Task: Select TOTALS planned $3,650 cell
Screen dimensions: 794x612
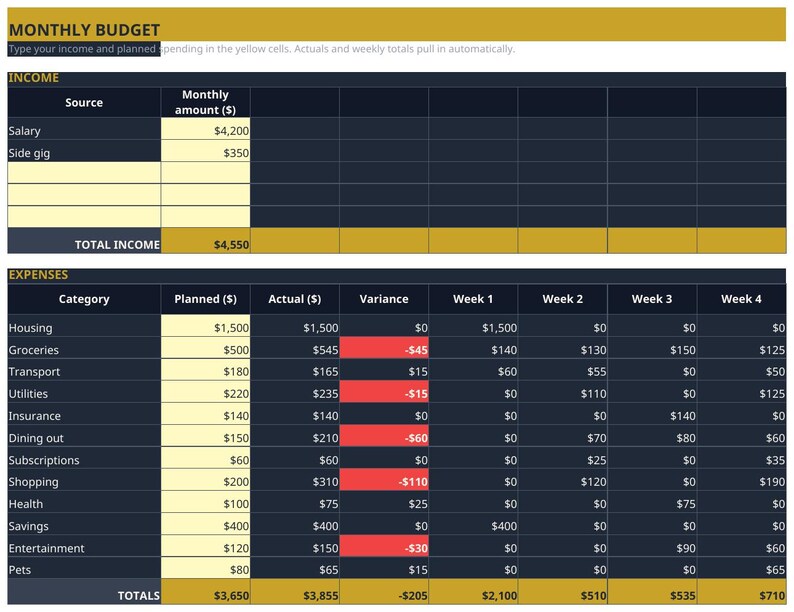Action: point(206,592)
